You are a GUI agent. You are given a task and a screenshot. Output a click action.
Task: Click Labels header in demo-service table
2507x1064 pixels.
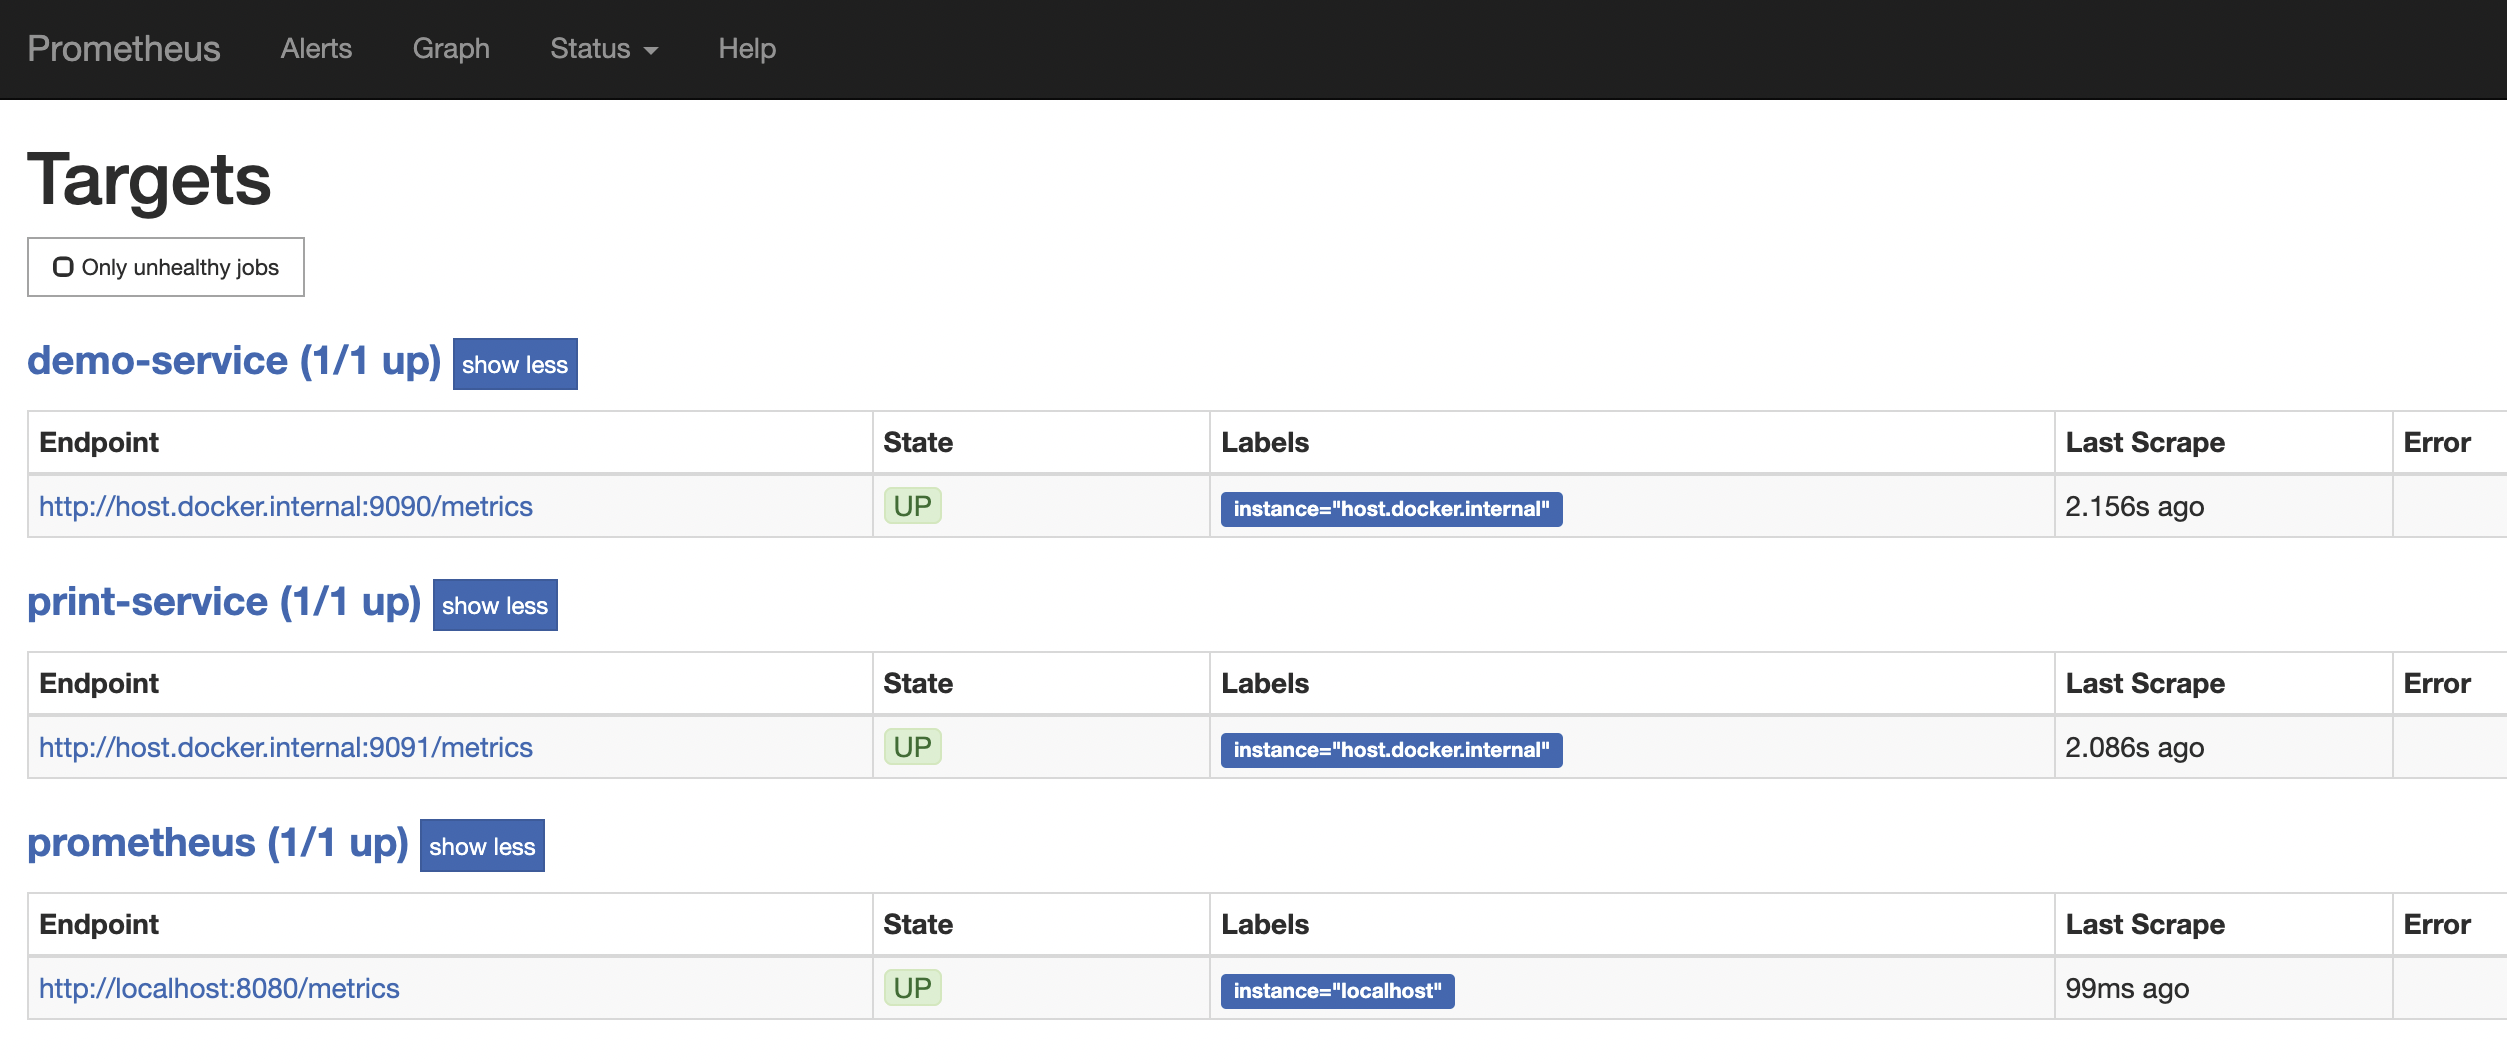[1265, 442]
